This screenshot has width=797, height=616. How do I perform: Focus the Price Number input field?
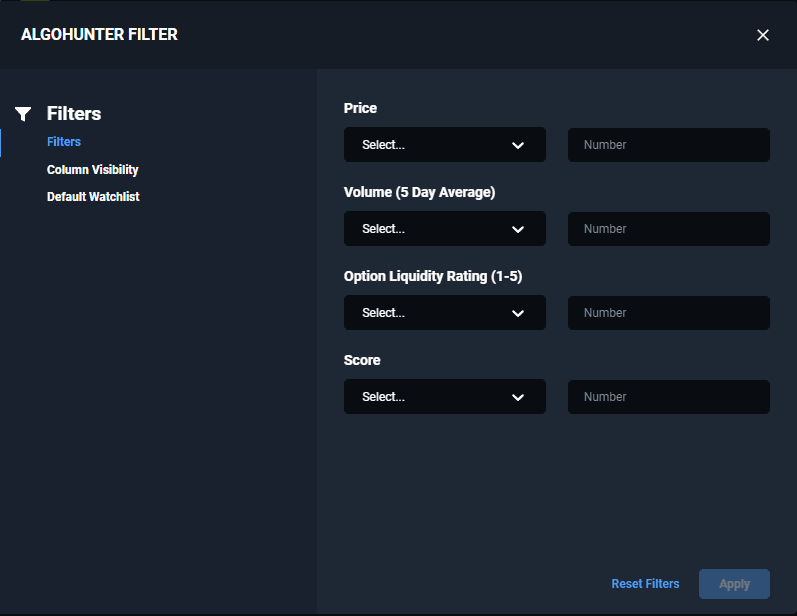[x=668, y=145]
